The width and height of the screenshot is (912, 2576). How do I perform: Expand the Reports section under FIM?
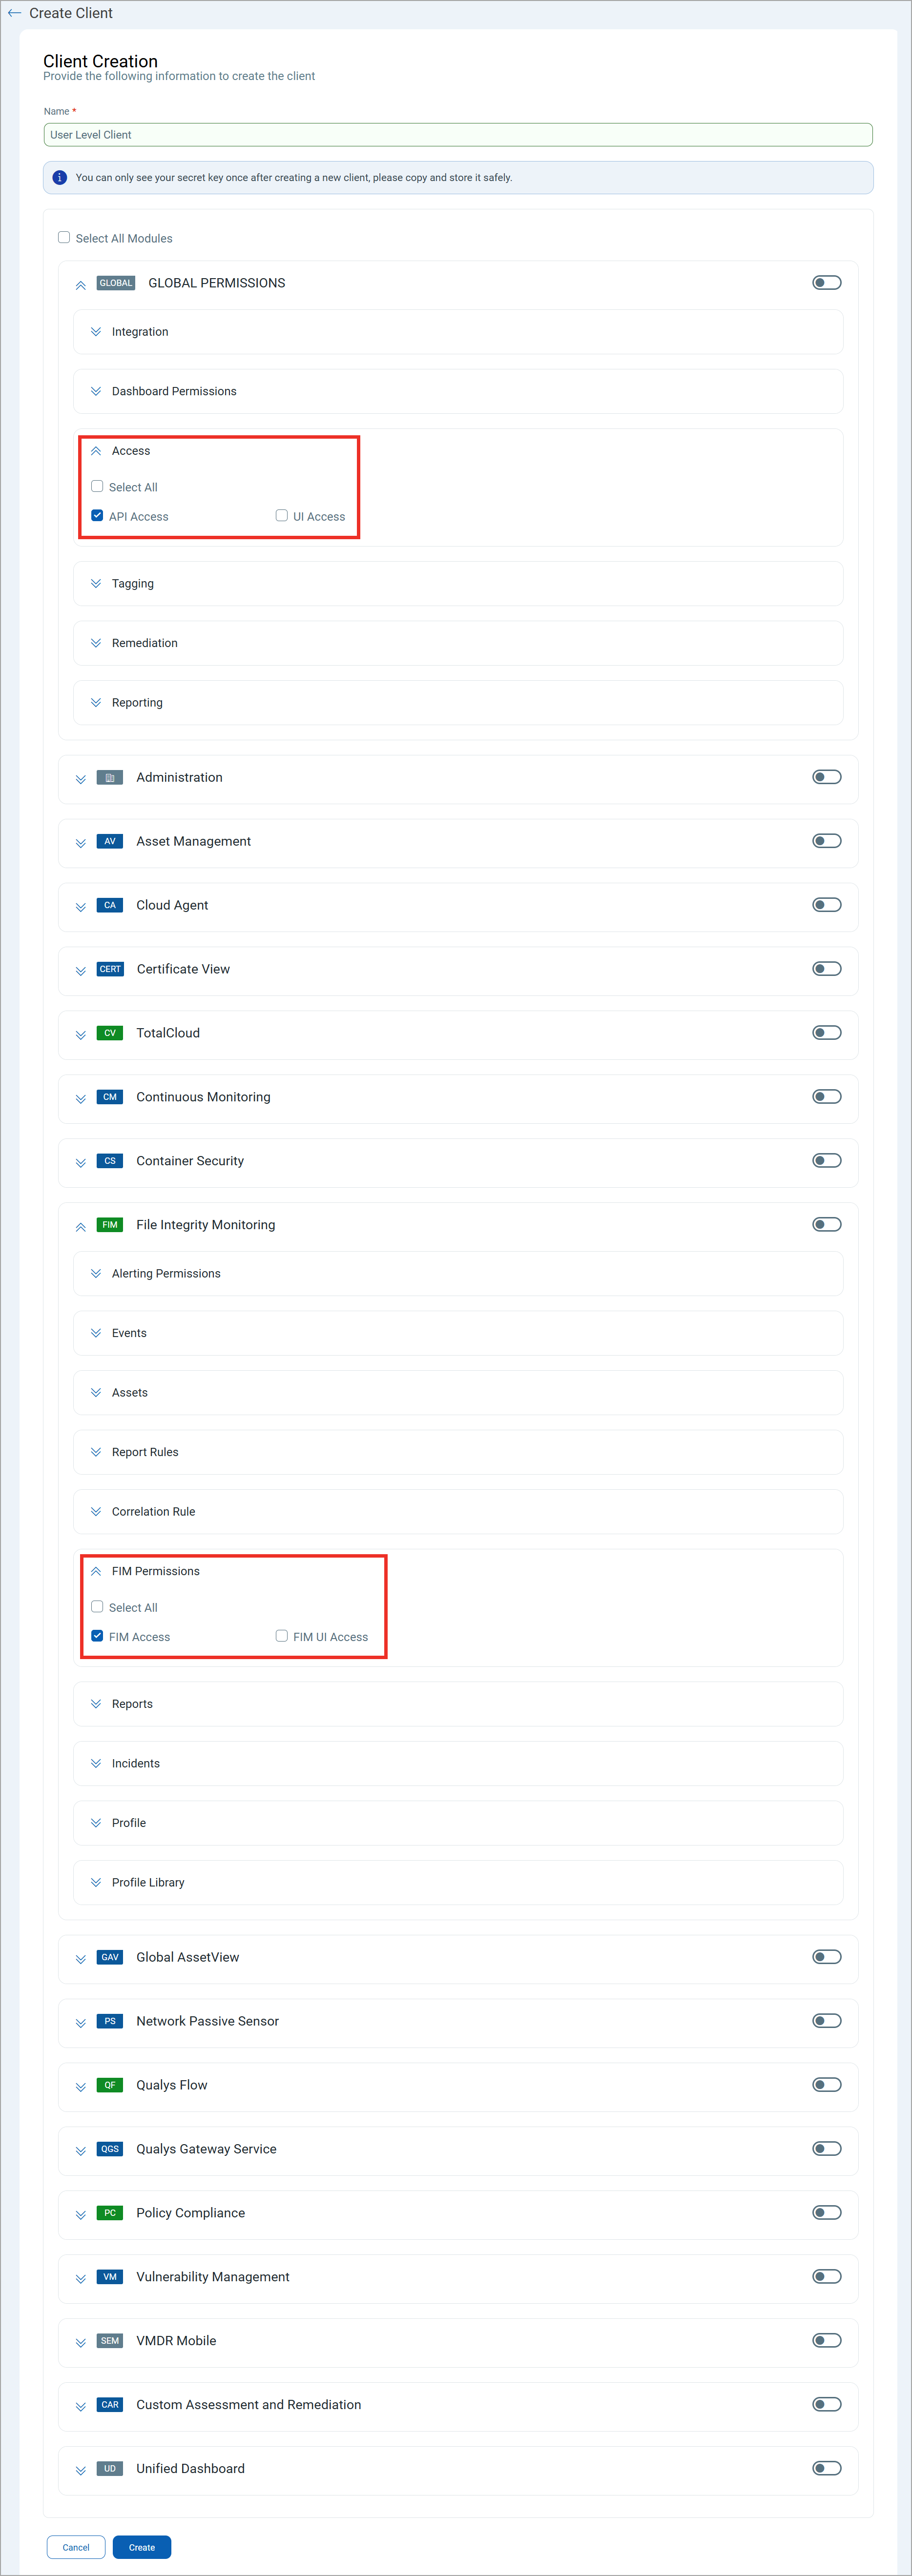pos(96,1704)
